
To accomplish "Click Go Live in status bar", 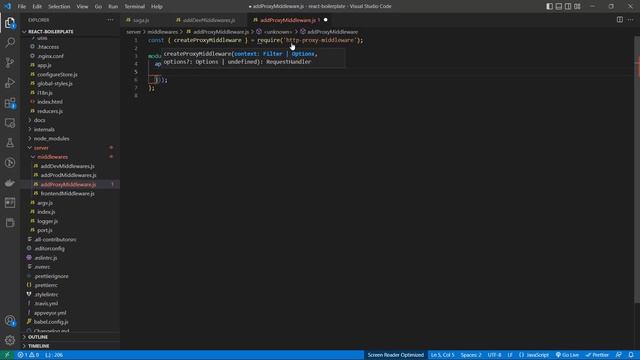I will (x=567, y=355).
